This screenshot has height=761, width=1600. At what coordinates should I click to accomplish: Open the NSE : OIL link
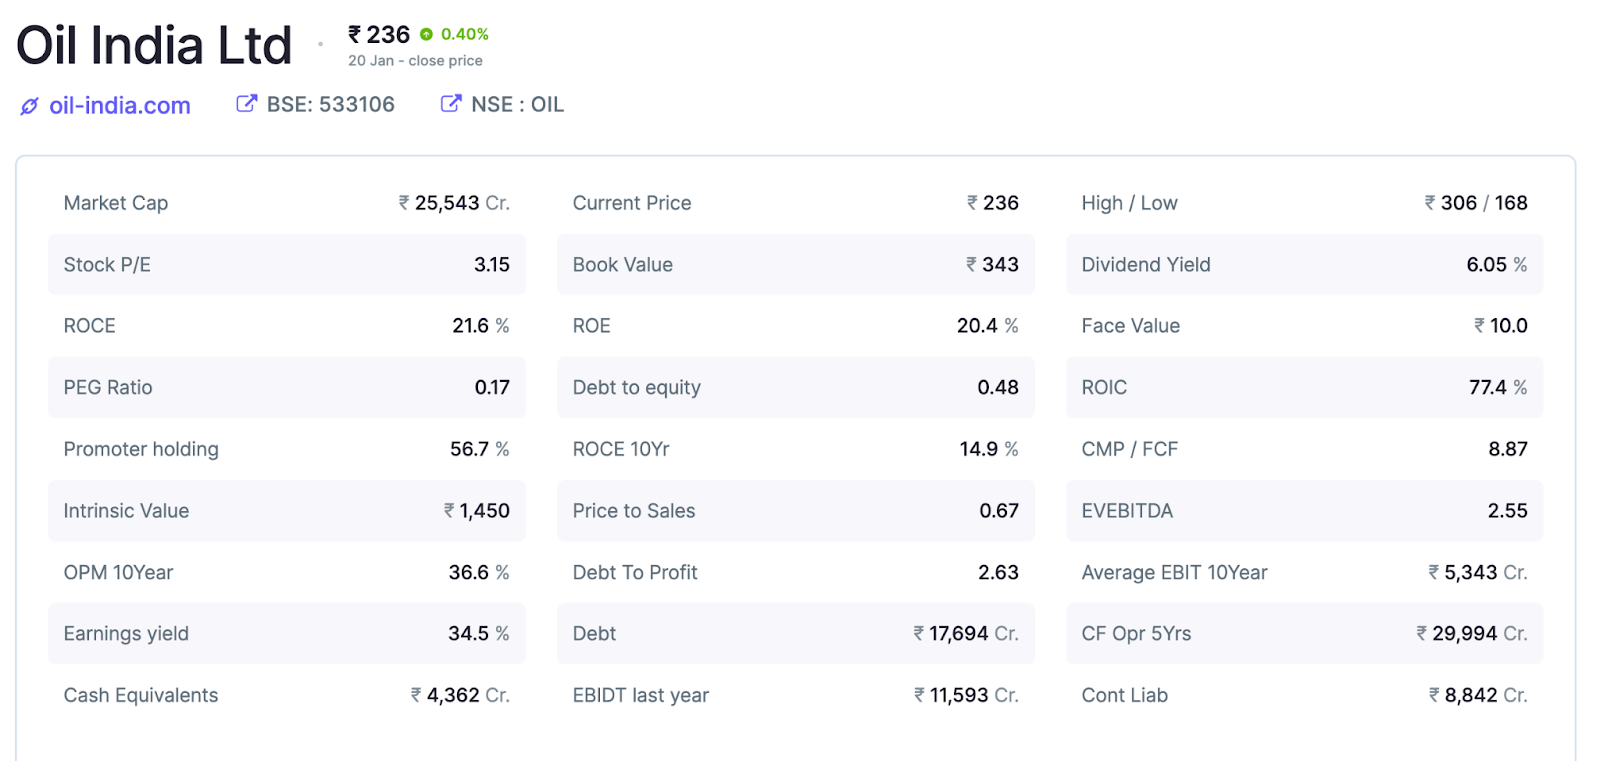(517, 104)
